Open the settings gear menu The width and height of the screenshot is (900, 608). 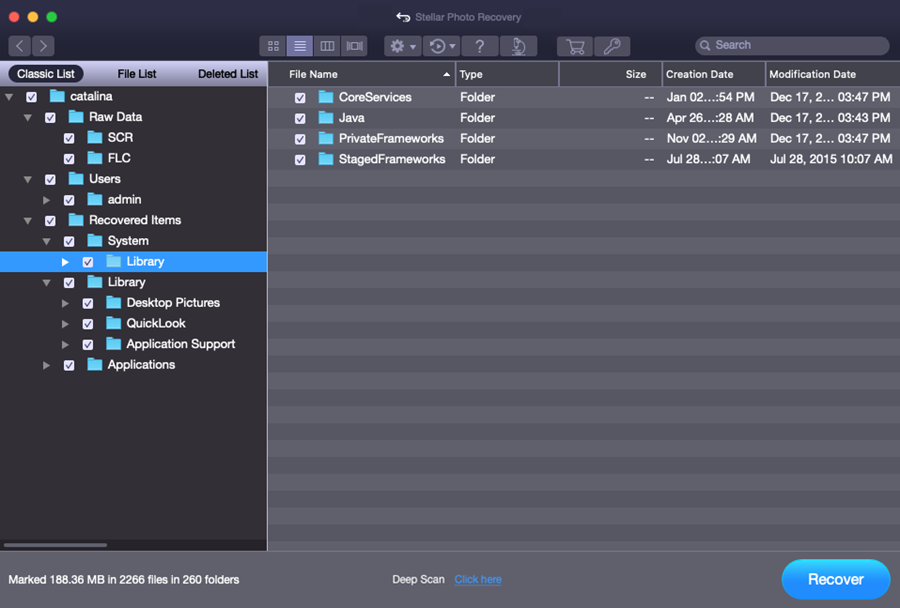pos(403,46)
